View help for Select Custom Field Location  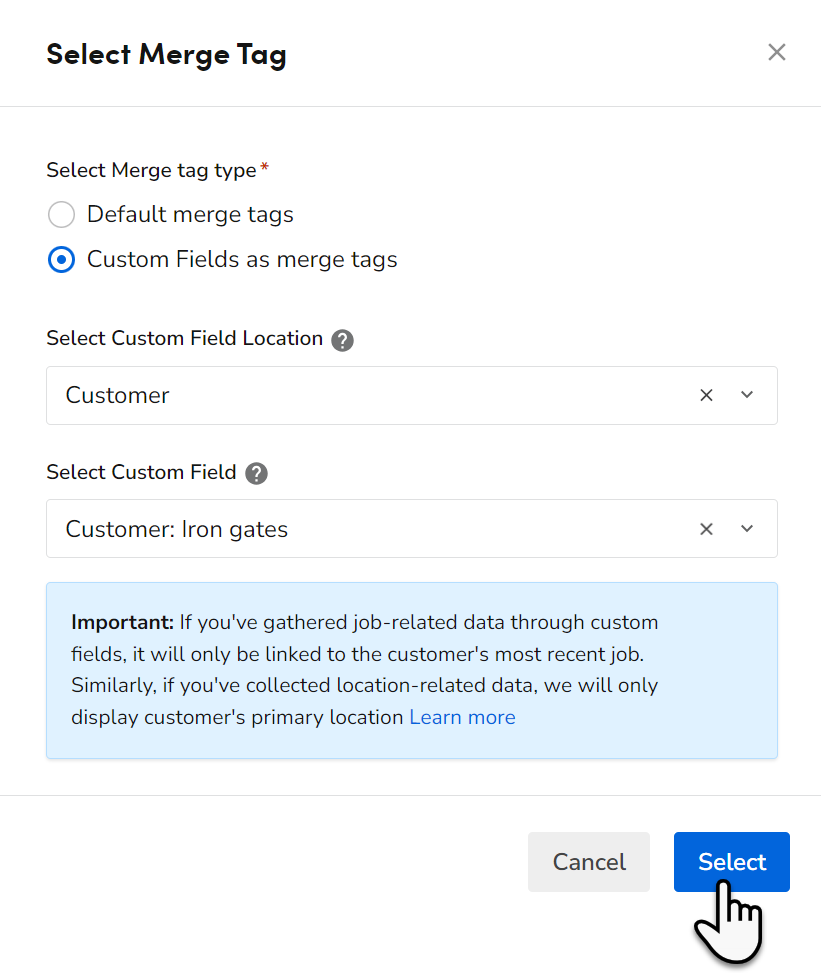tap(342, 340)
